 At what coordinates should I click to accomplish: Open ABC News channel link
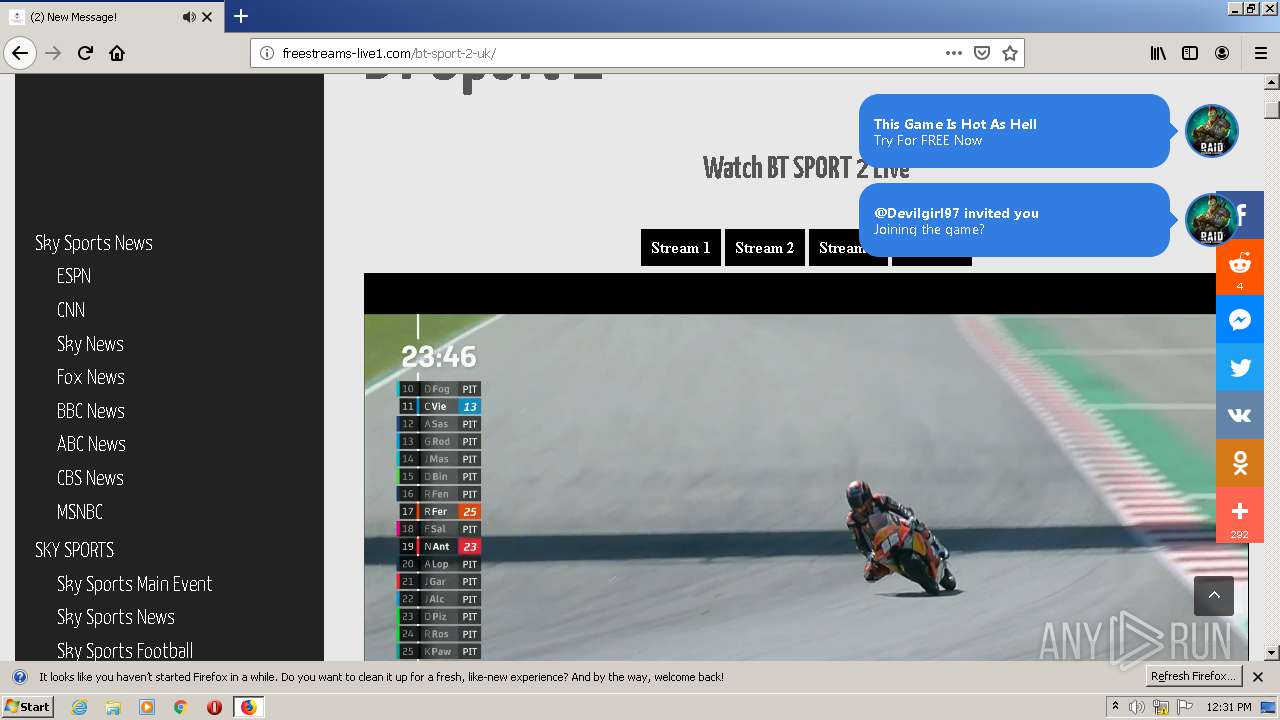91,444
